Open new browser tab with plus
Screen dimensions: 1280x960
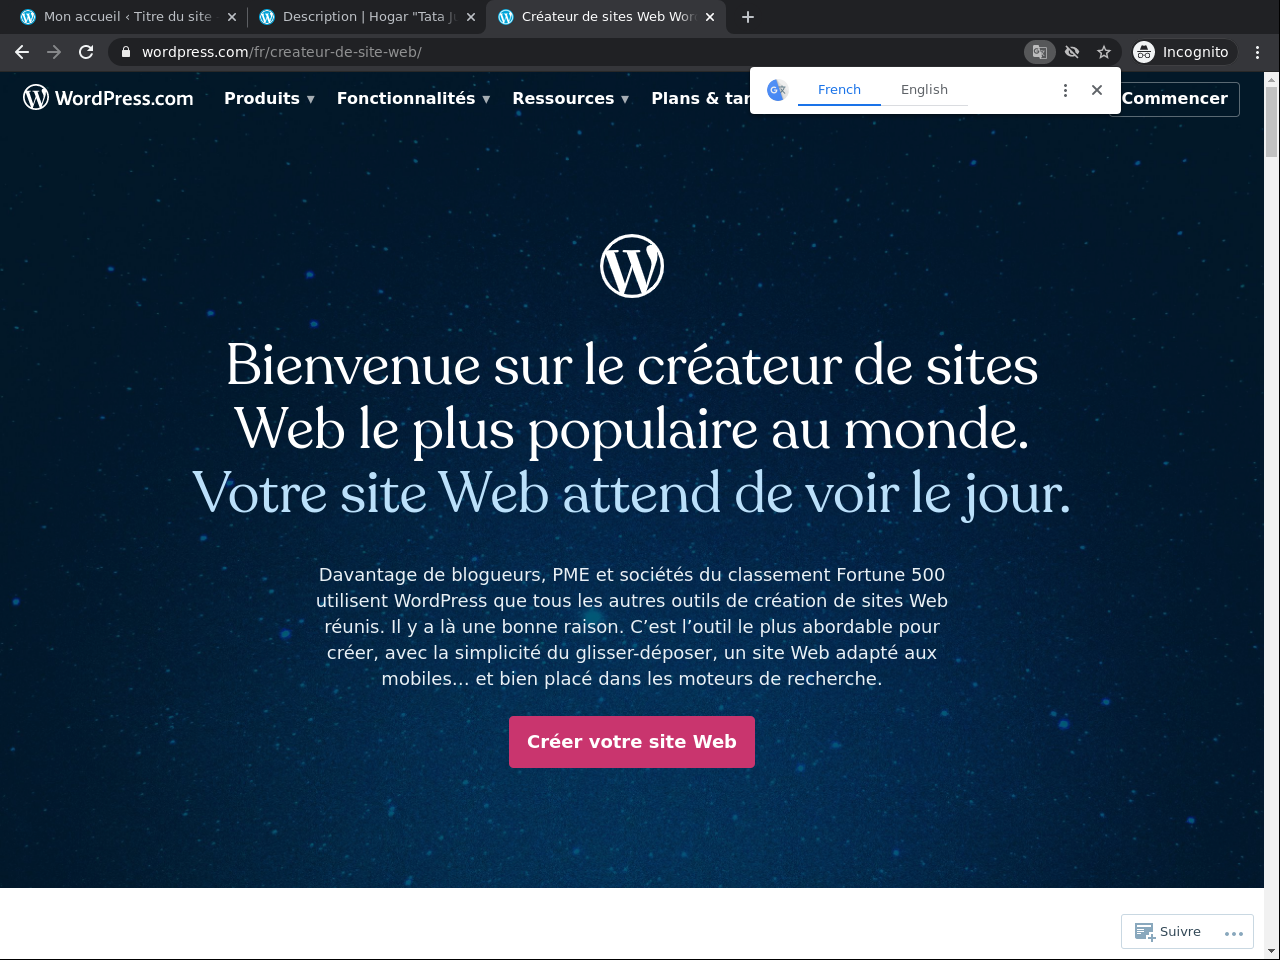(748, 17)
